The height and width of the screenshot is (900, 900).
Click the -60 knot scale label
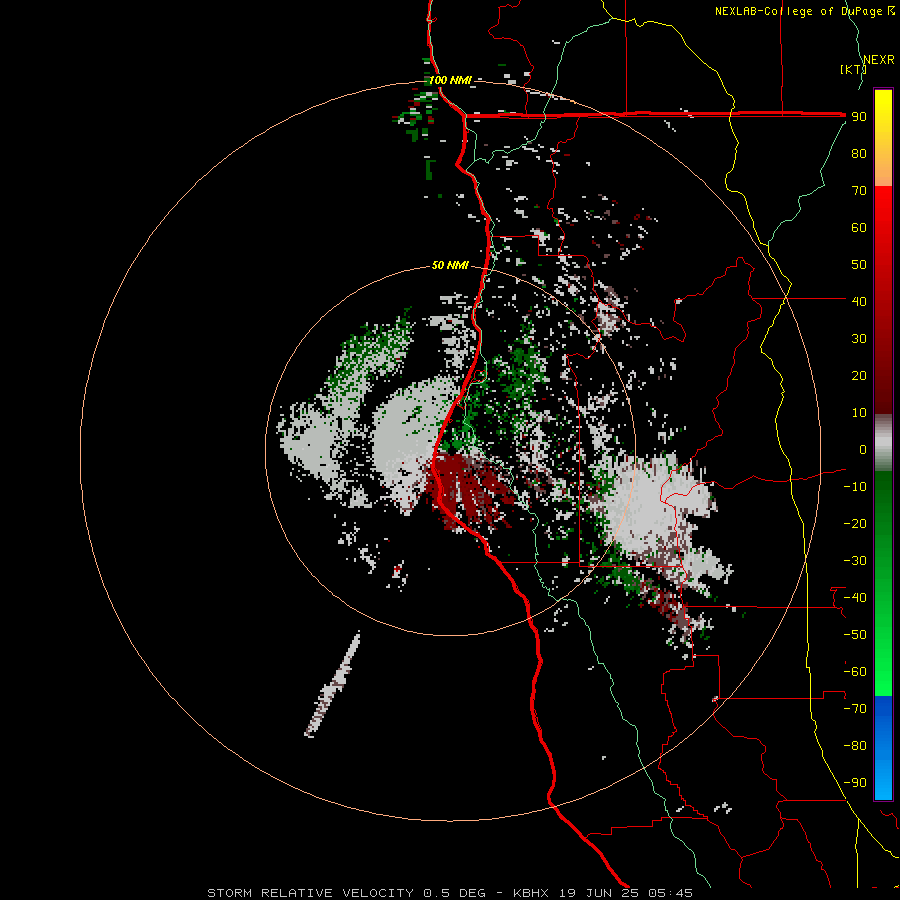click(855, 672)
